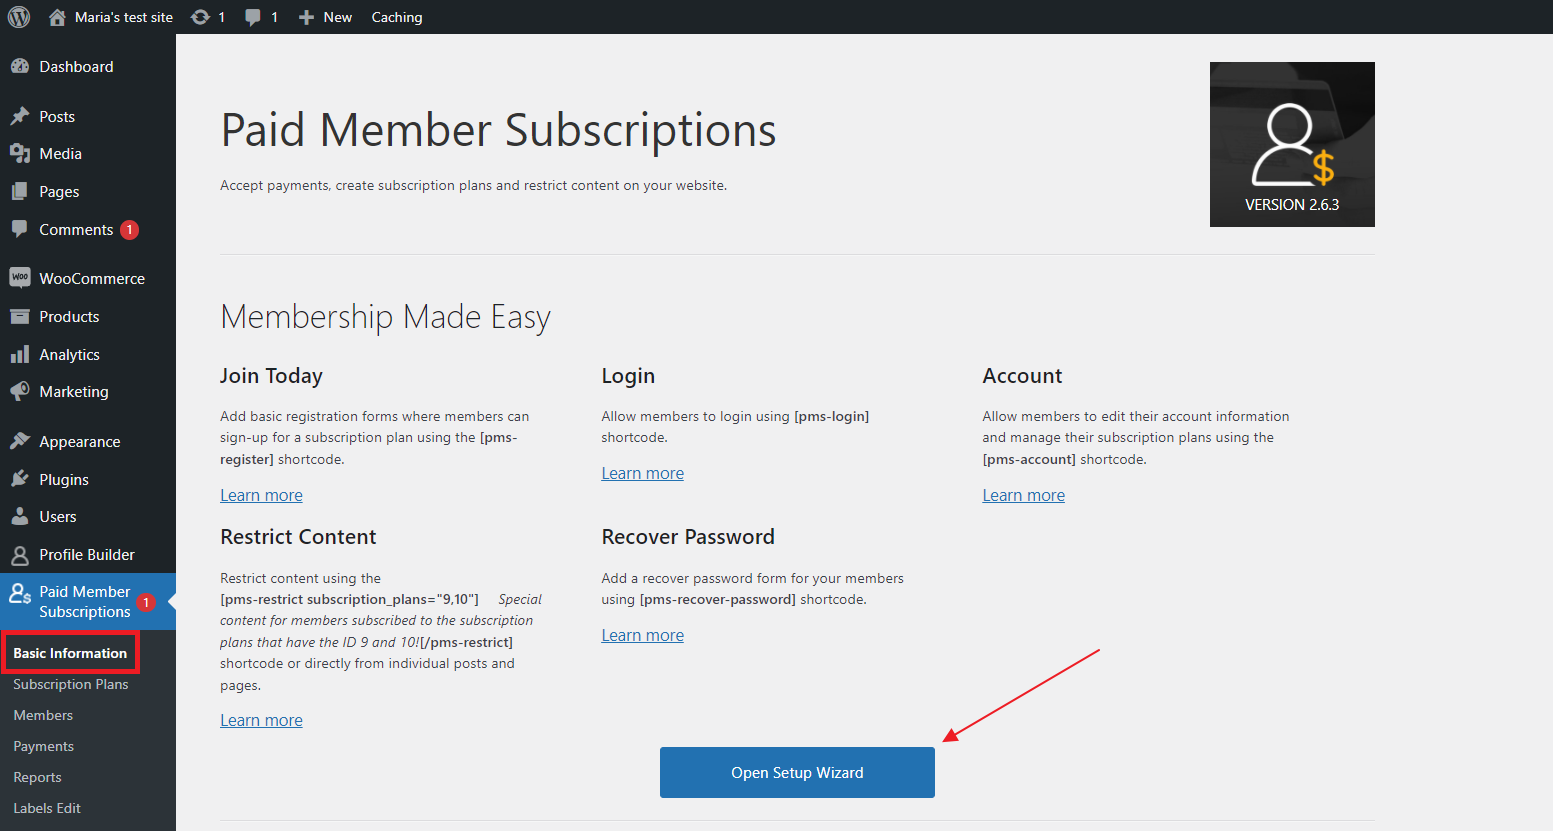
Task: Open Marketing via the megaphone icon
Action: click(20, 391)
